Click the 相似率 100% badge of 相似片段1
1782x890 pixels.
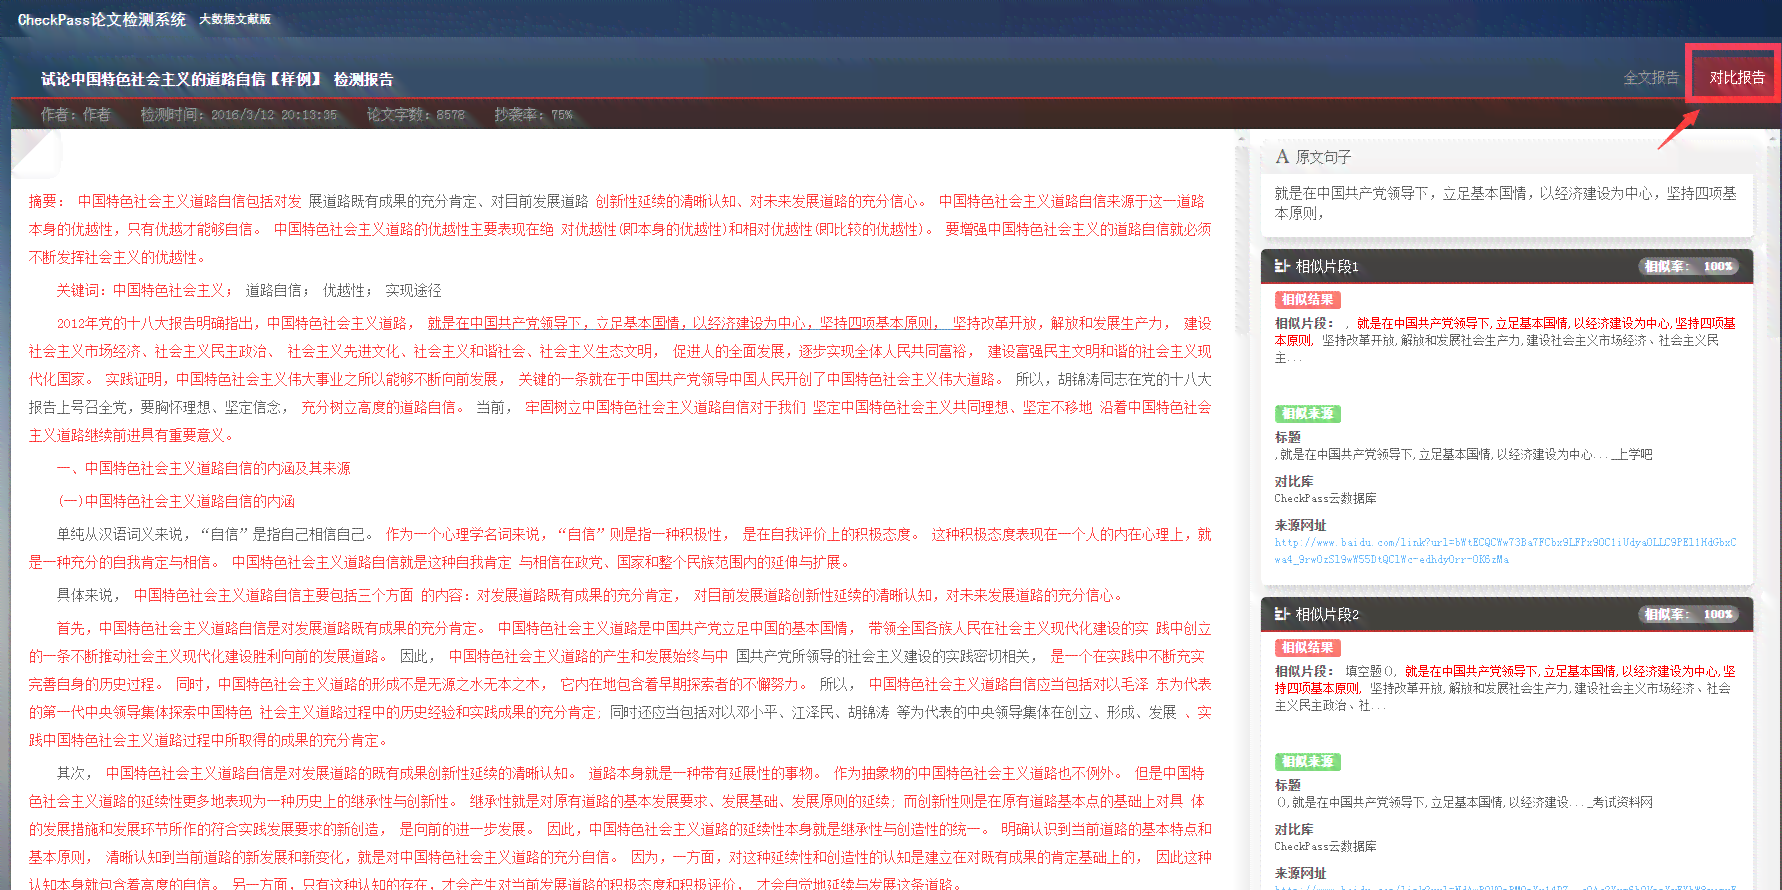1689,266
